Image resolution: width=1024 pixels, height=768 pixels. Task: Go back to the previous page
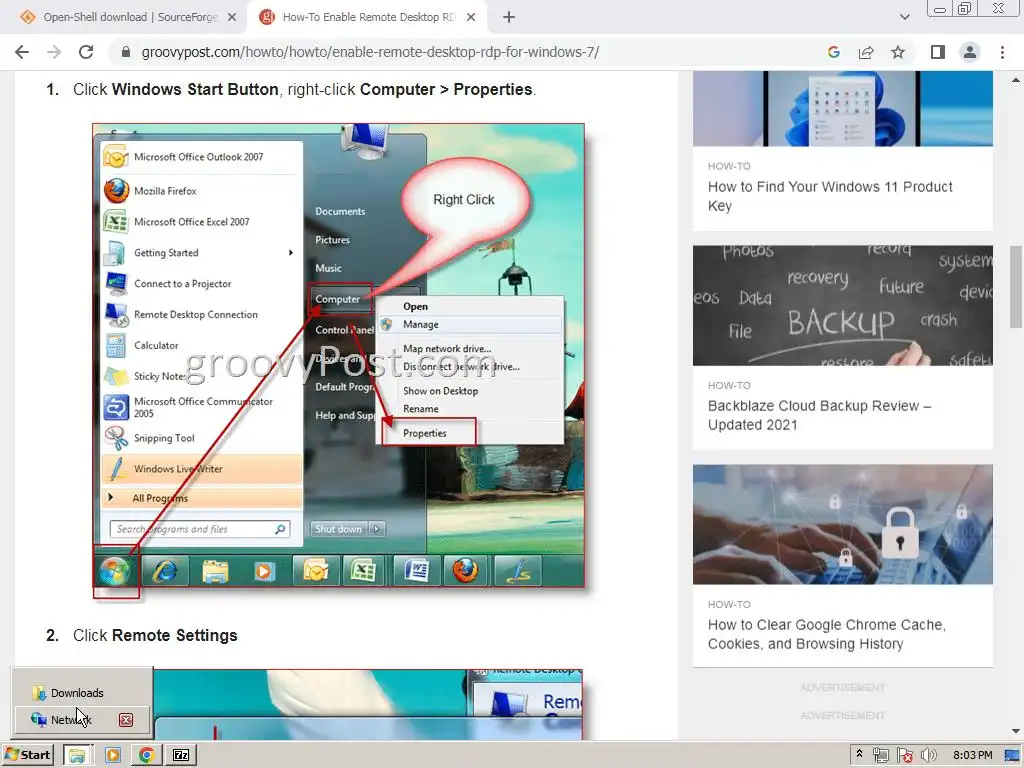click(22, 52)
